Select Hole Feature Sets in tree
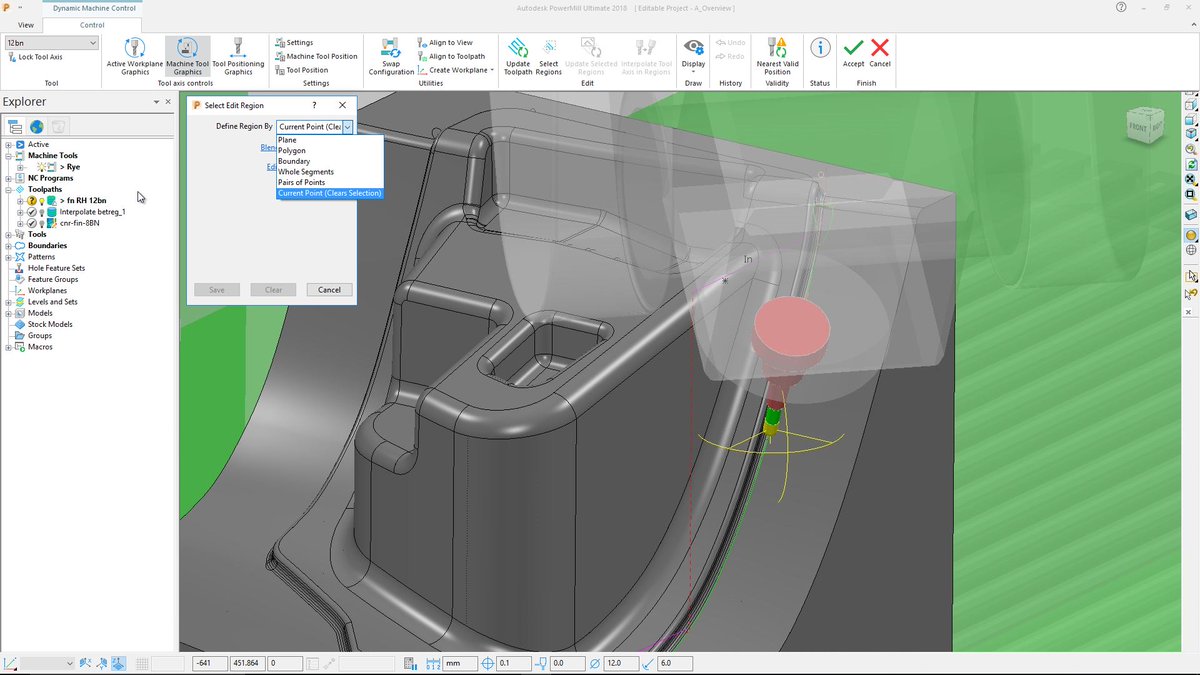 click(56, 268)
